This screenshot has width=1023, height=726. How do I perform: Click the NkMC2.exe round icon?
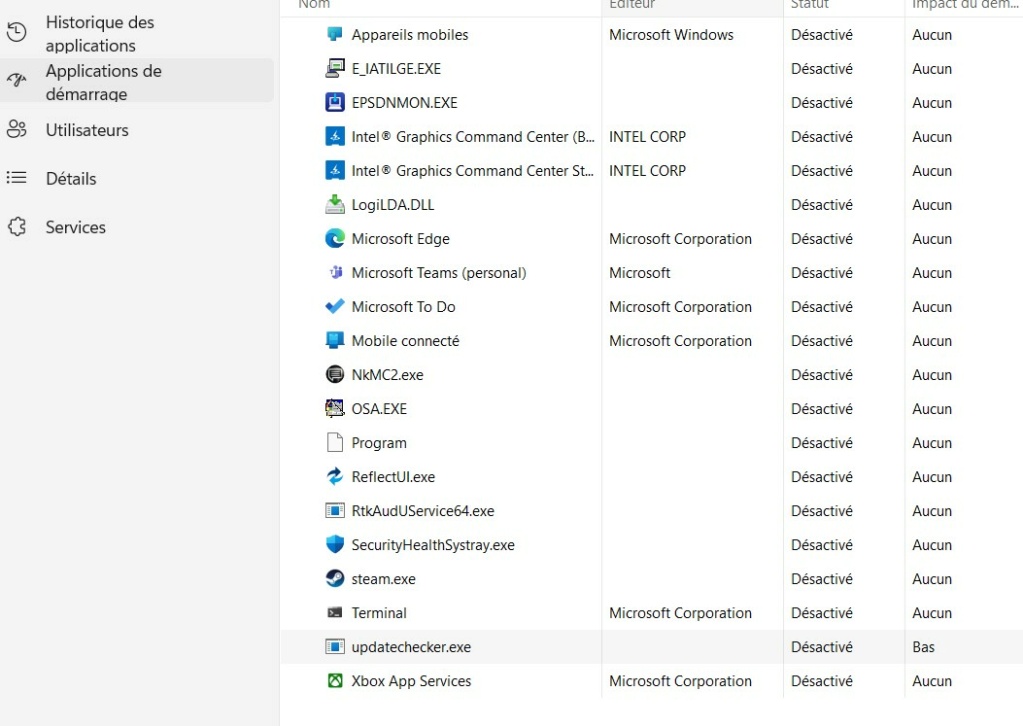335,374
